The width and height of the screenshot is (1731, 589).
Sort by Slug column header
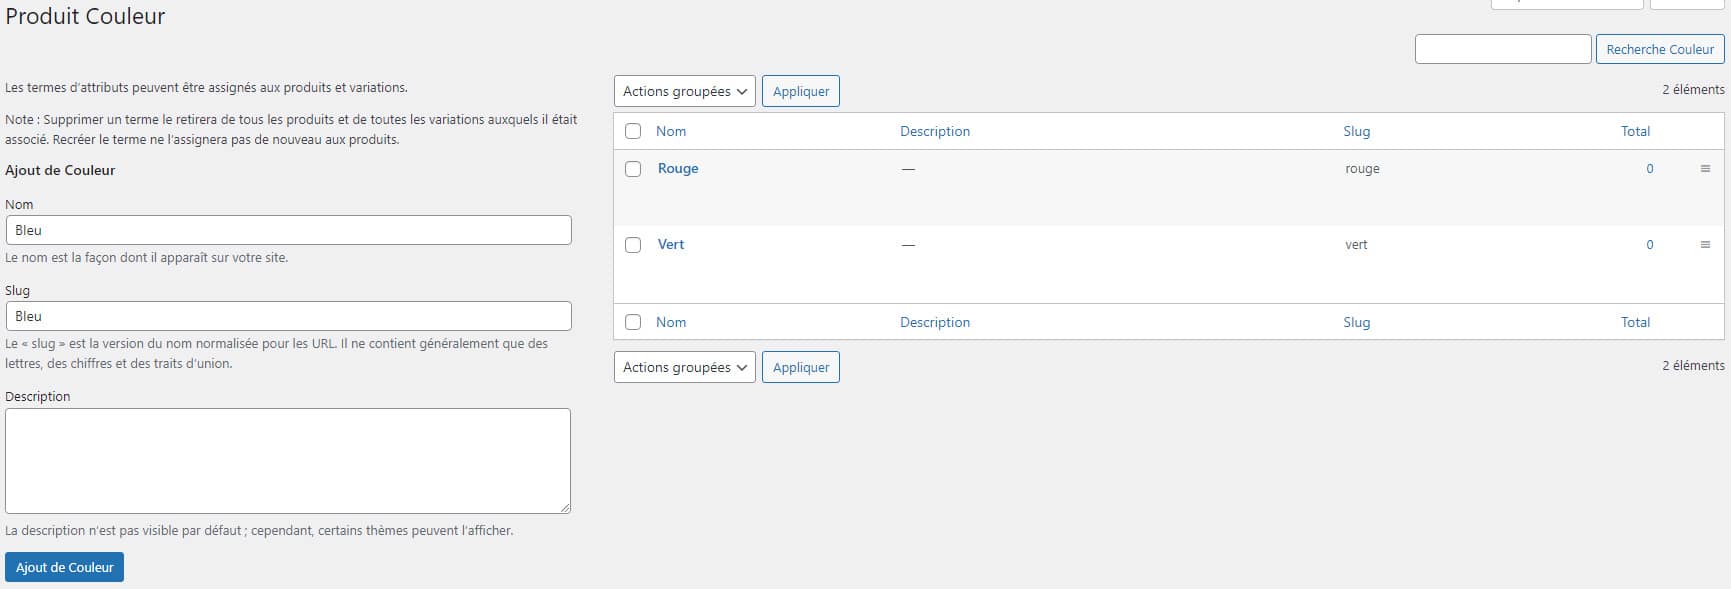coord(1357,131)
